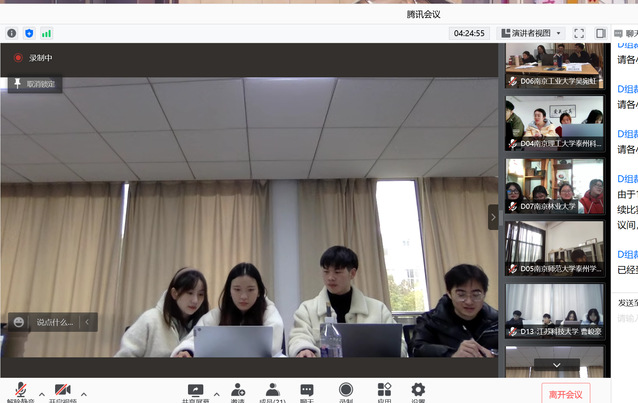Unmute the microphone in bottom toolbar
This screenshot has width=638, height=403.
click(x=19, y=390)
